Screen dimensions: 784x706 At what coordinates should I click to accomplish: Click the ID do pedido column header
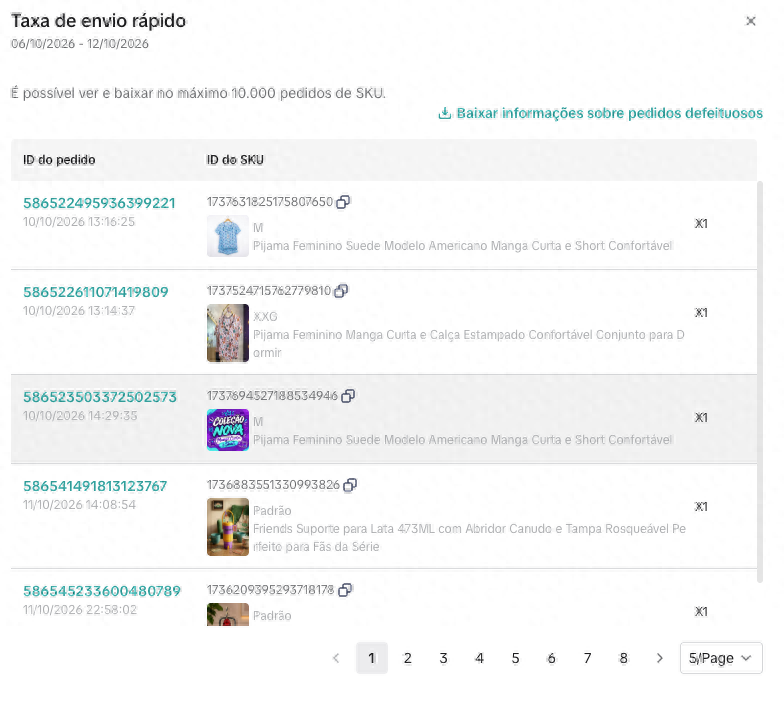pyautogui.click(x=59, y=160)
